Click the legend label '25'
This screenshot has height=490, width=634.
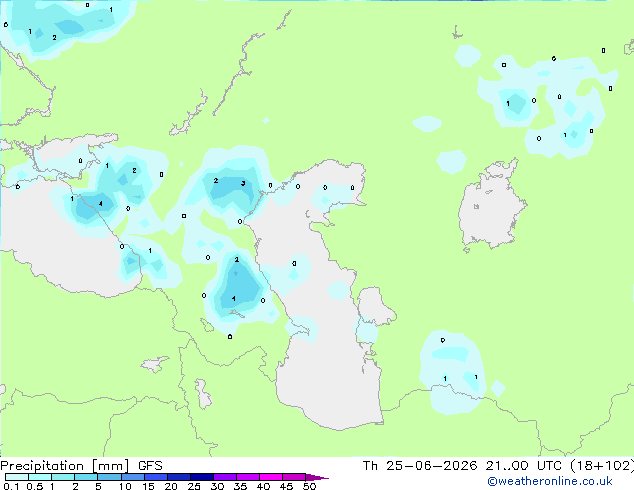(x=194, y=486)
